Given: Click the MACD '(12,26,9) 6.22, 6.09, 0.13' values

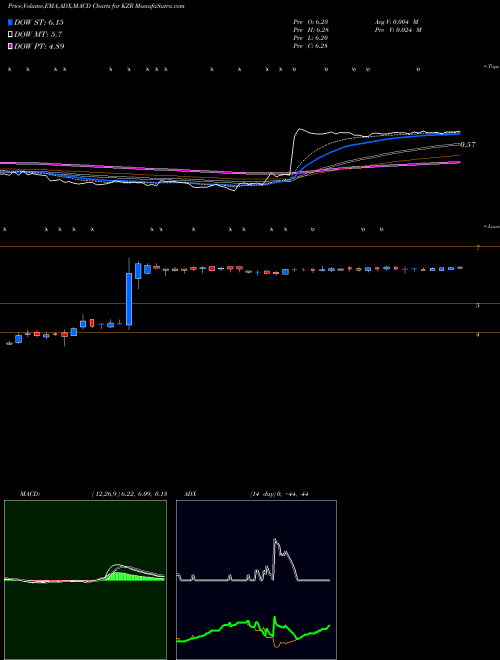Looking at the screenshot, I should point(129,494).
